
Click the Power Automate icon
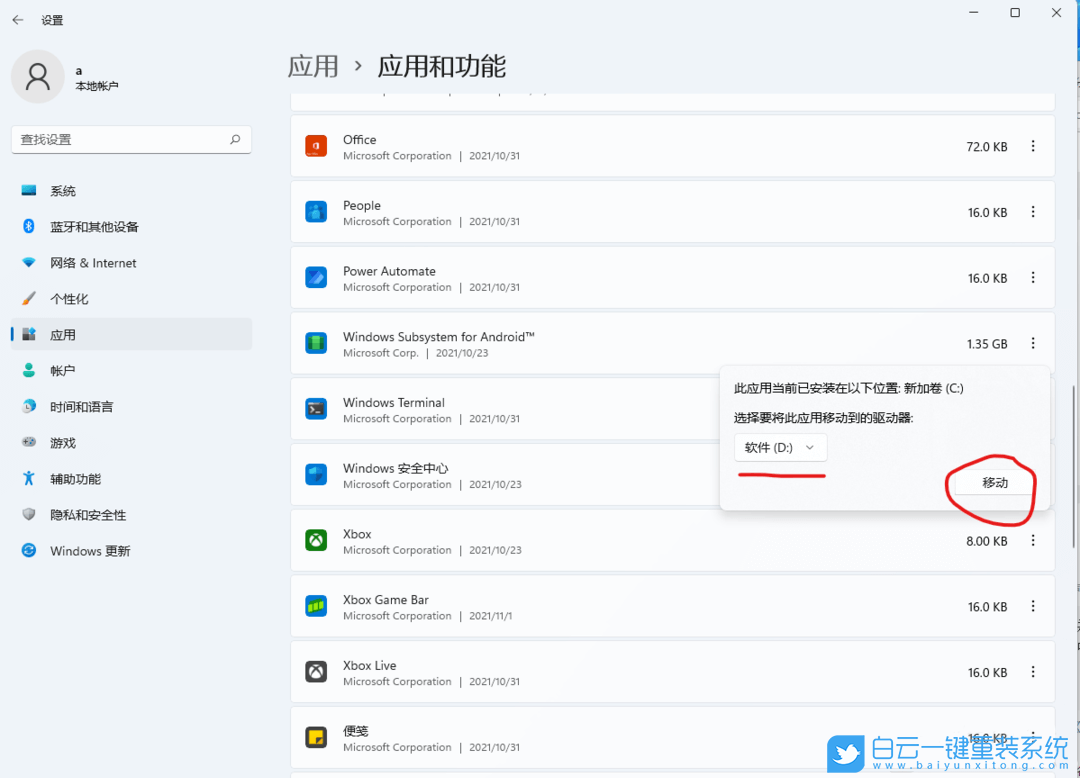[x=317, y=277]
